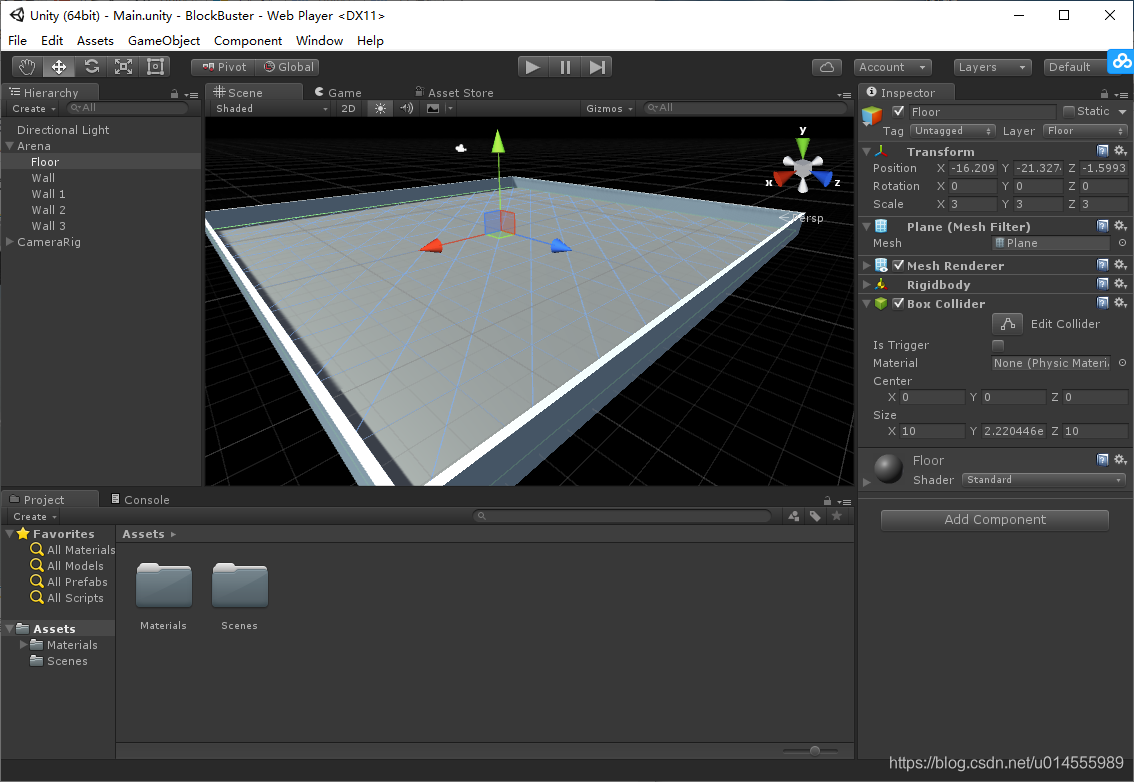Open the GameObject menu

point(165,41)
